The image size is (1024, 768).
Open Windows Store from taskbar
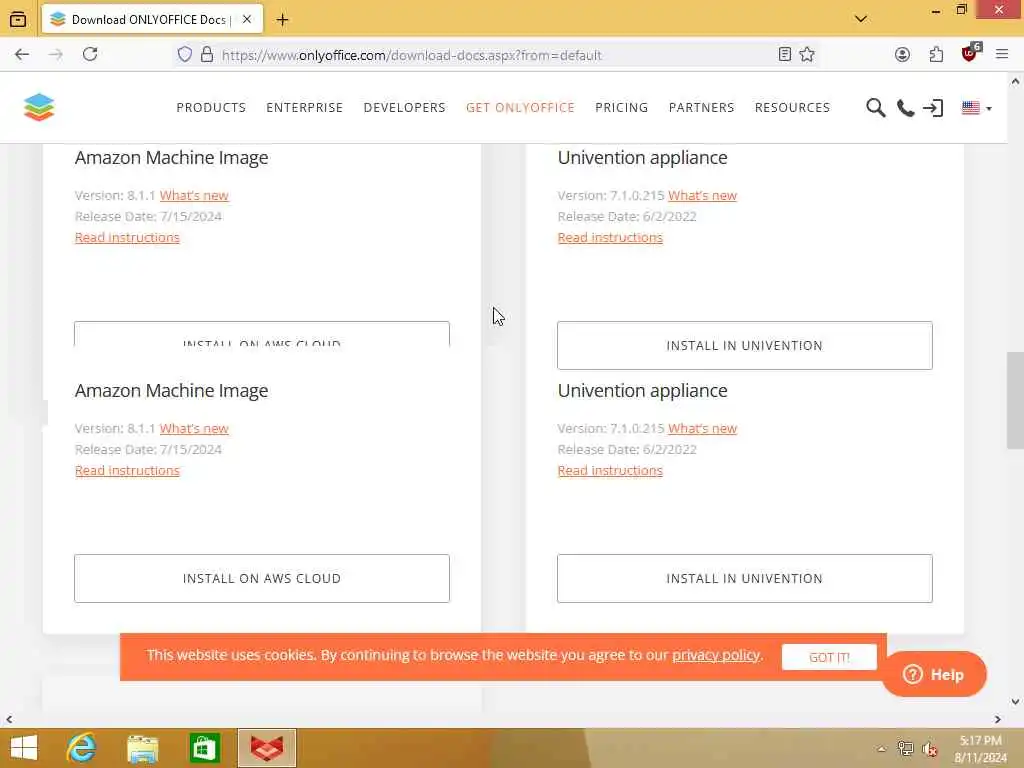(x=204, y=748)
